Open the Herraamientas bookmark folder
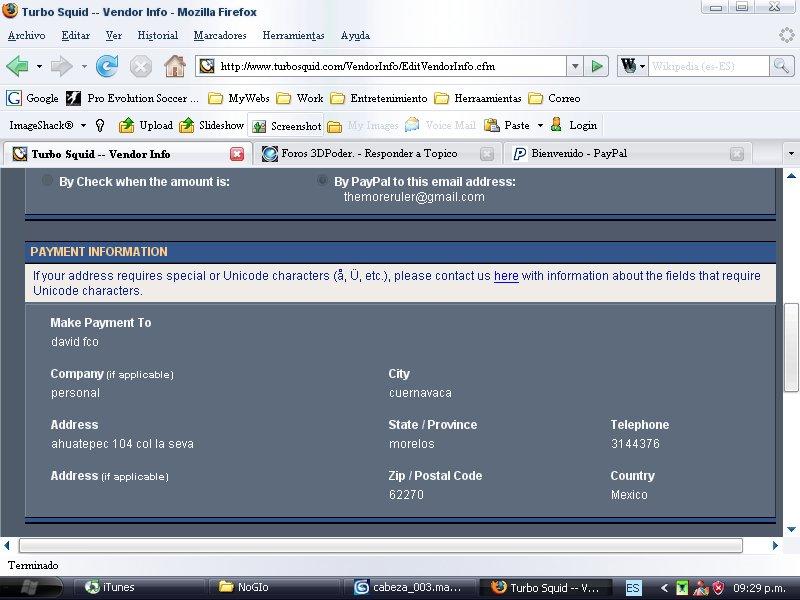 click(478, 98)
